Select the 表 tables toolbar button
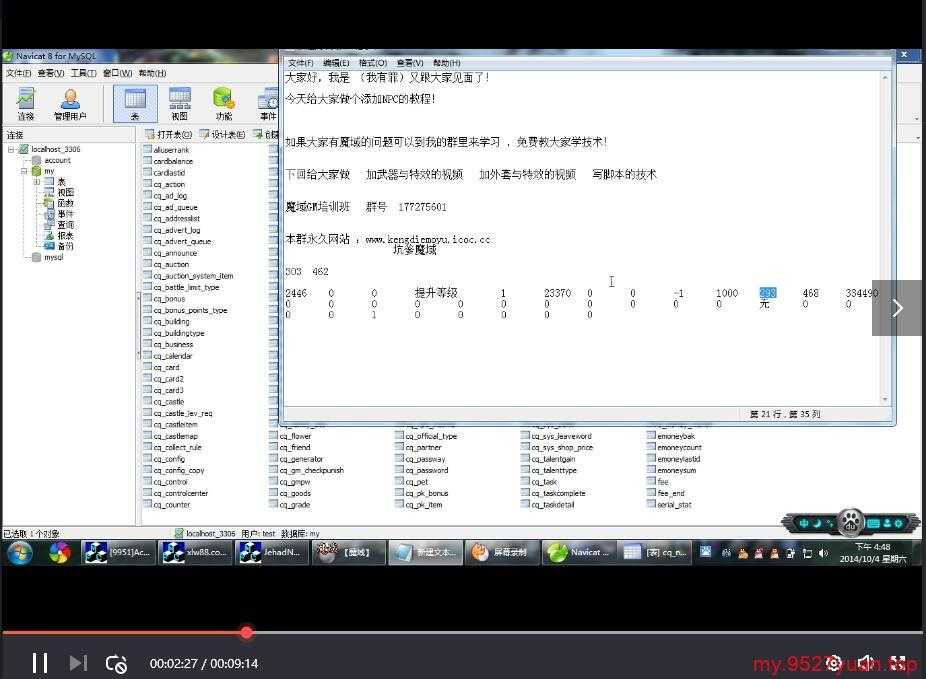This screenshot has height=679, width=926. (x=135, y=104)
